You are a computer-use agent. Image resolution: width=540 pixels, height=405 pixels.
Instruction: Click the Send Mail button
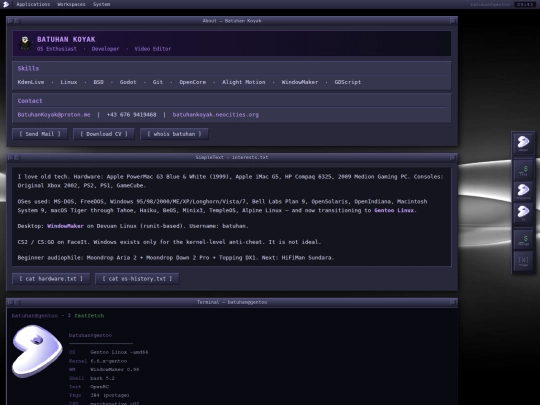point(40,134)
